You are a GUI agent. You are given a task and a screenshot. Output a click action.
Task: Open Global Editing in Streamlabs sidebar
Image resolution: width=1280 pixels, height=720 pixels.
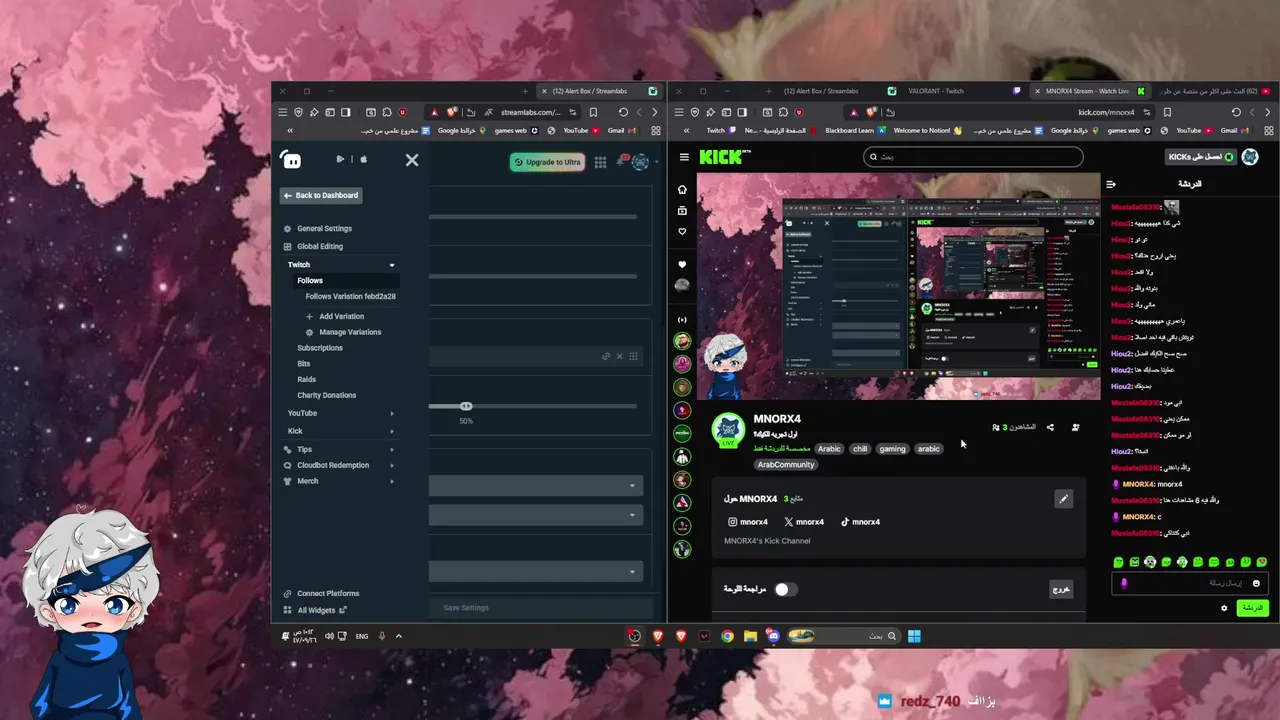pos(319,246)
